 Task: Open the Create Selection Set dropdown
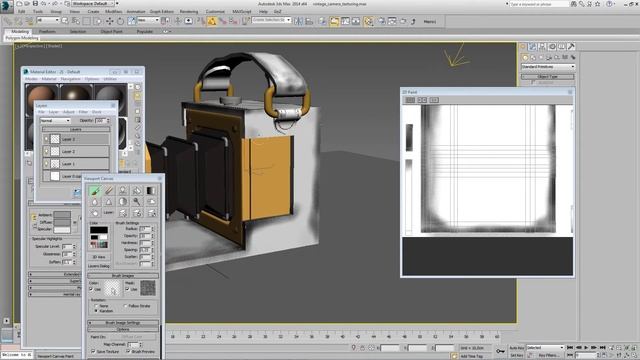click(271, 20)
